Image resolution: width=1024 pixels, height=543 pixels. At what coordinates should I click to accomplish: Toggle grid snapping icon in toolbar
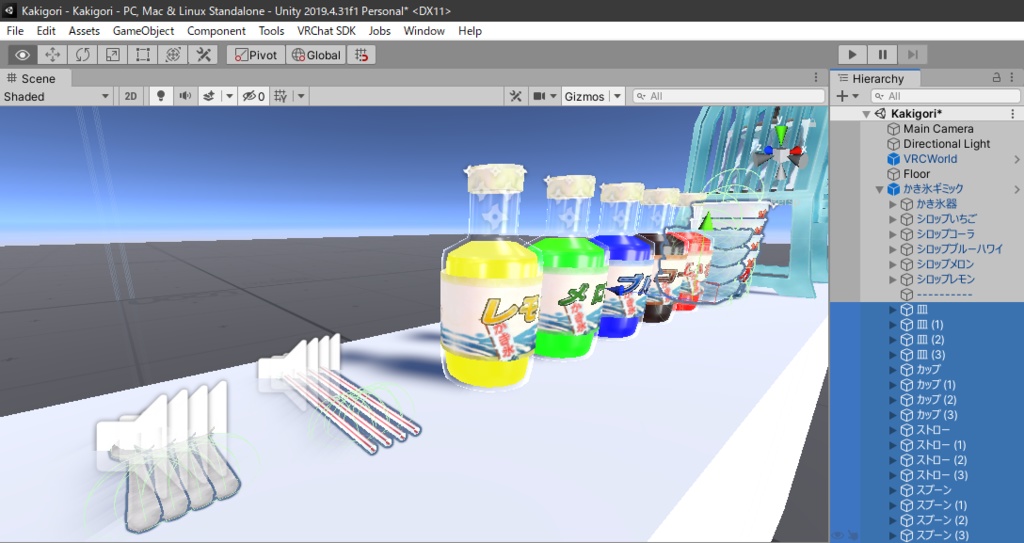point(361,55)
